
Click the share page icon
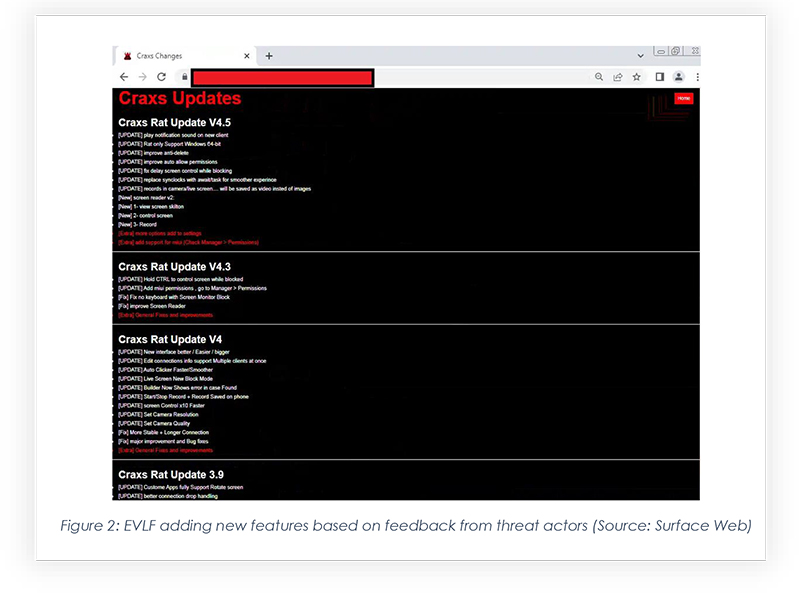(618, 77)
